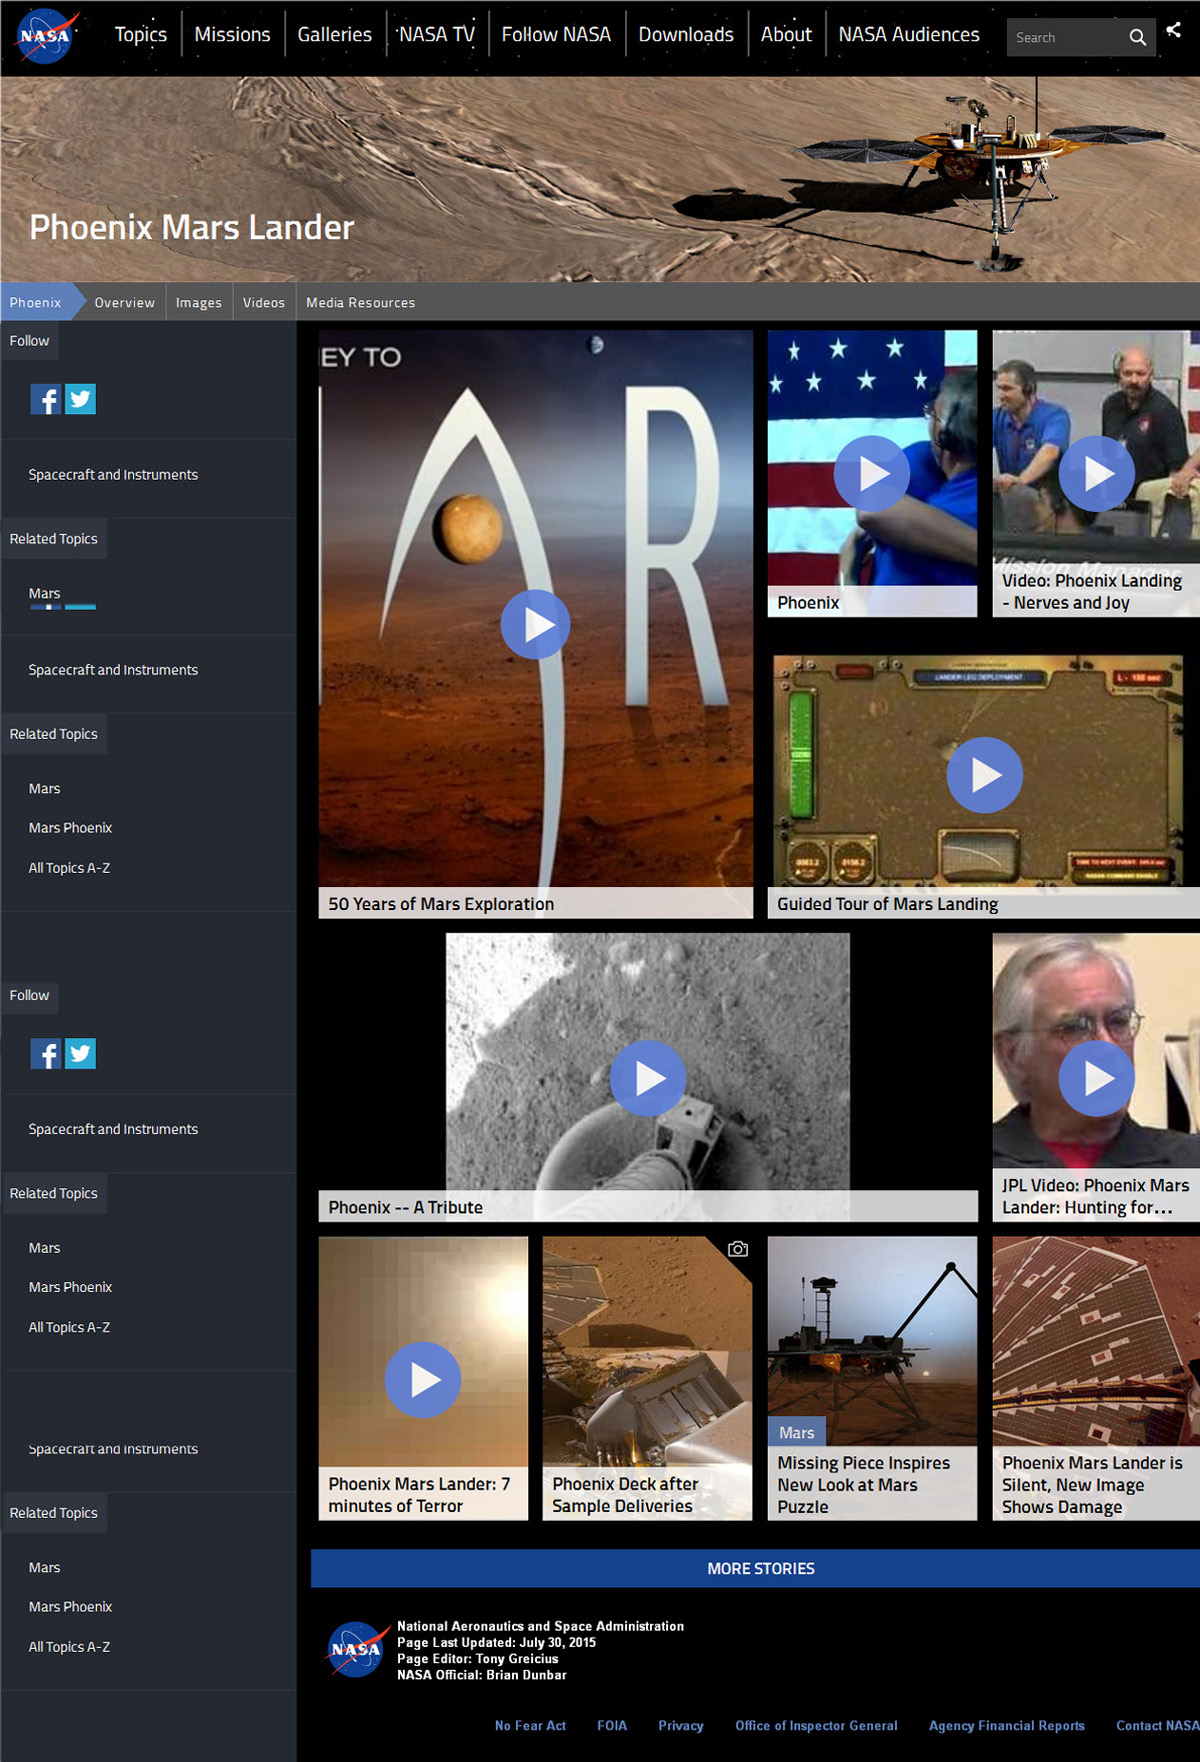Play the JPL Video Hunting for video

1097,1078
